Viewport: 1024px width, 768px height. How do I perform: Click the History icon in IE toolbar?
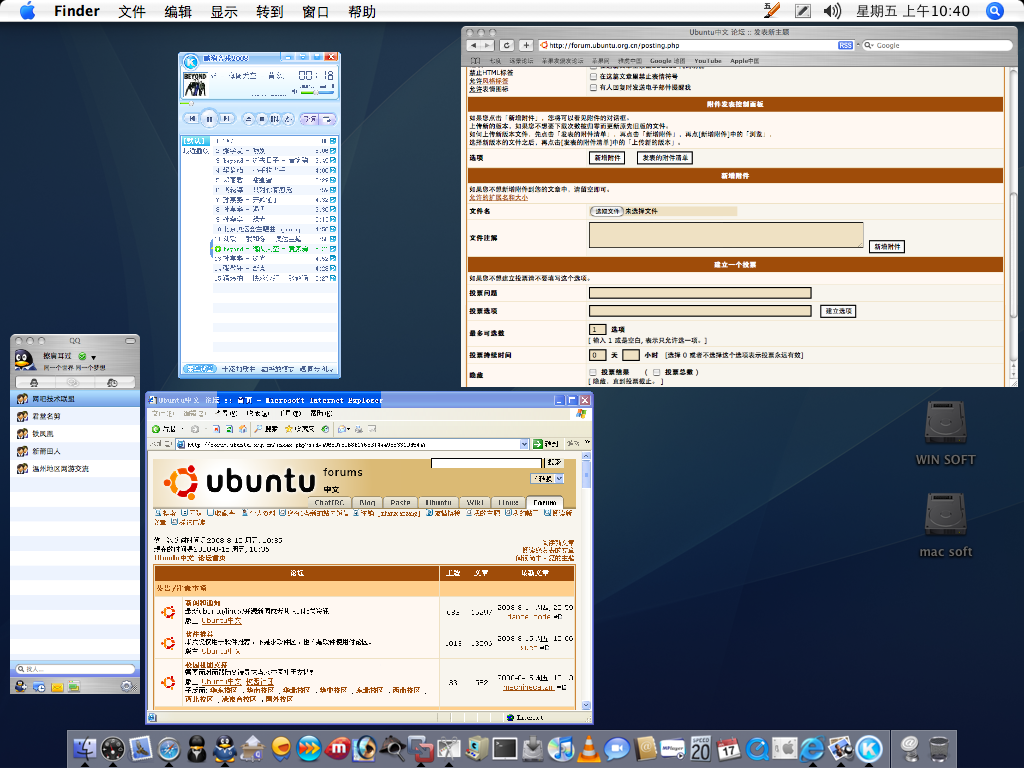point(325,429)
